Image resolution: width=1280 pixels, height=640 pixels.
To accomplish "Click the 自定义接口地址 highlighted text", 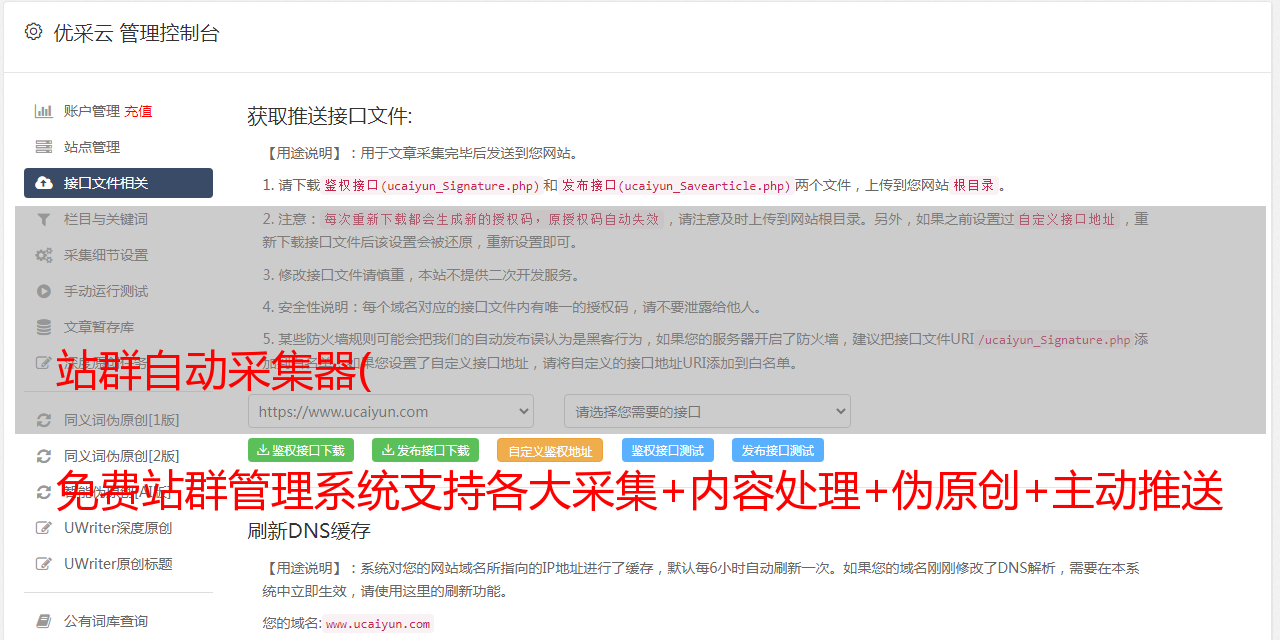I will pos(1067,219).
